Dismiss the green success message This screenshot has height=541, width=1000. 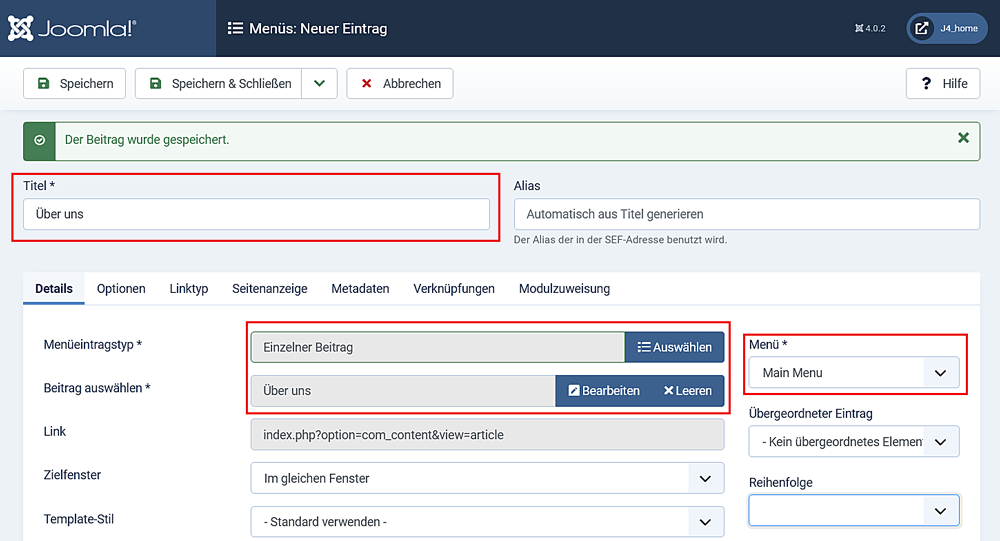pos(963,138)
